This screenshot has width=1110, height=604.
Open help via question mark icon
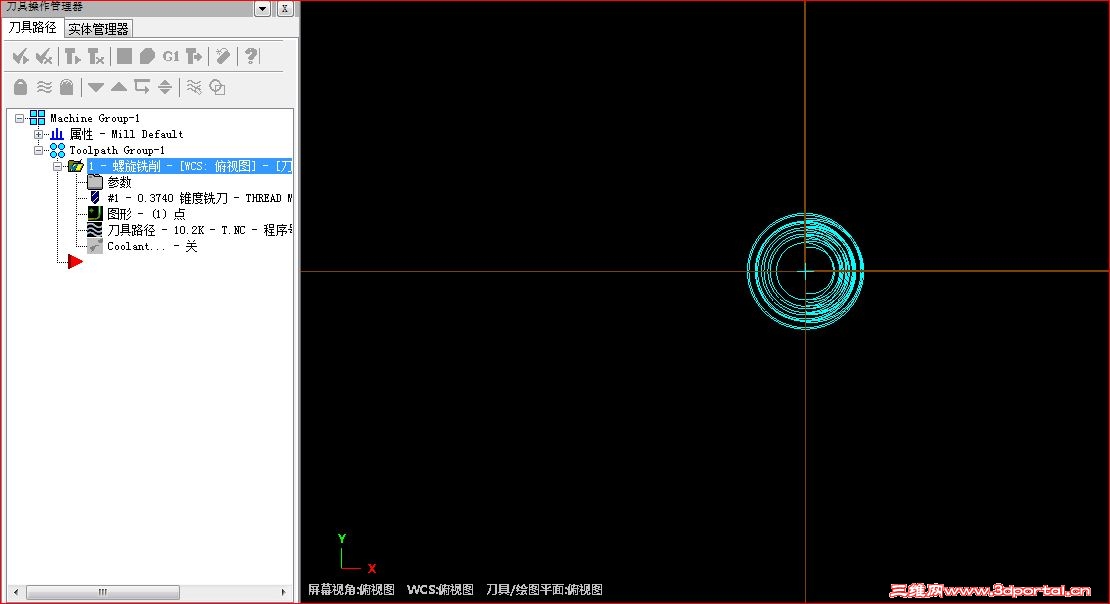click(x=251, y=56)
